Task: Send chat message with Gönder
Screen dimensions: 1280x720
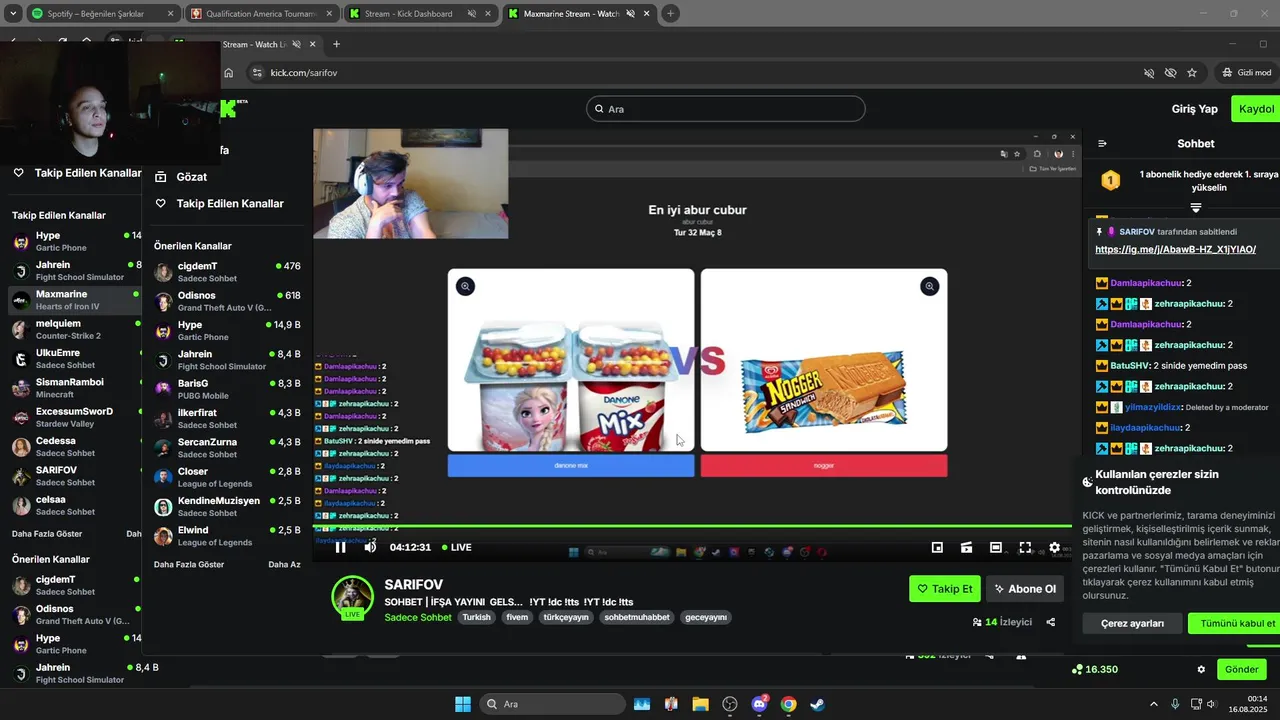Action: pos(1241,669)
